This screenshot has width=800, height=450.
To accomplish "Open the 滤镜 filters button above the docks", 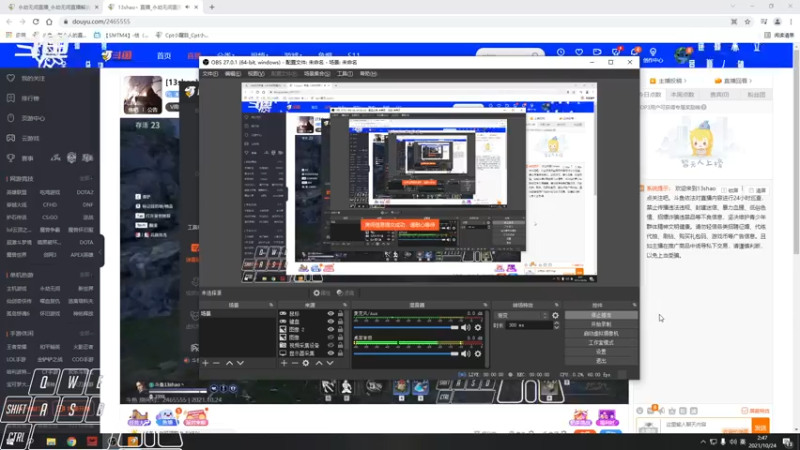I will 345,293.
